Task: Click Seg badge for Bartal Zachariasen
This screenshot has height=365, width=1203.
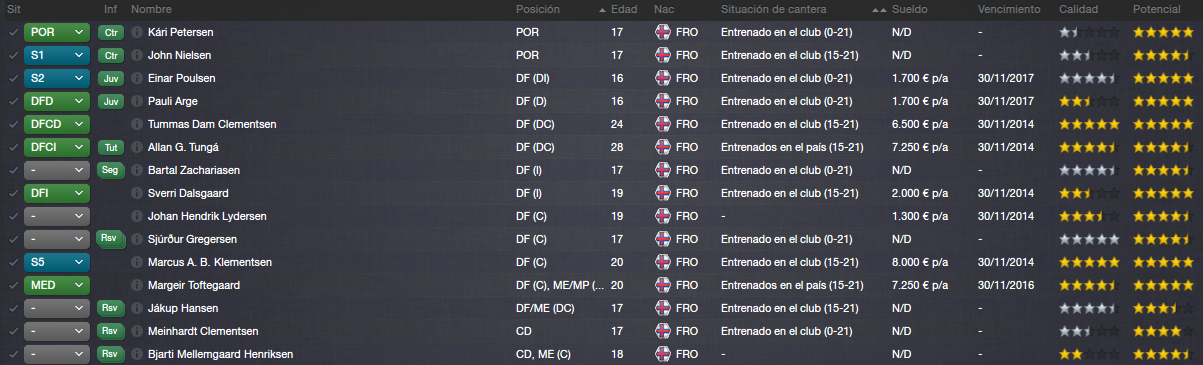Action: [x=111, y=170]
